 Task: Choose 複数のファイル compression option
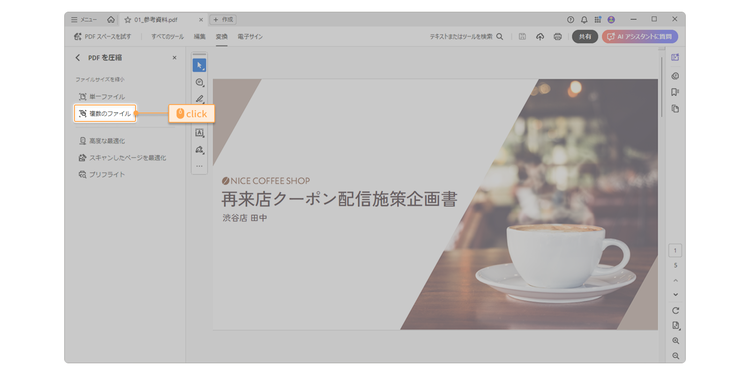coord(105,113)
